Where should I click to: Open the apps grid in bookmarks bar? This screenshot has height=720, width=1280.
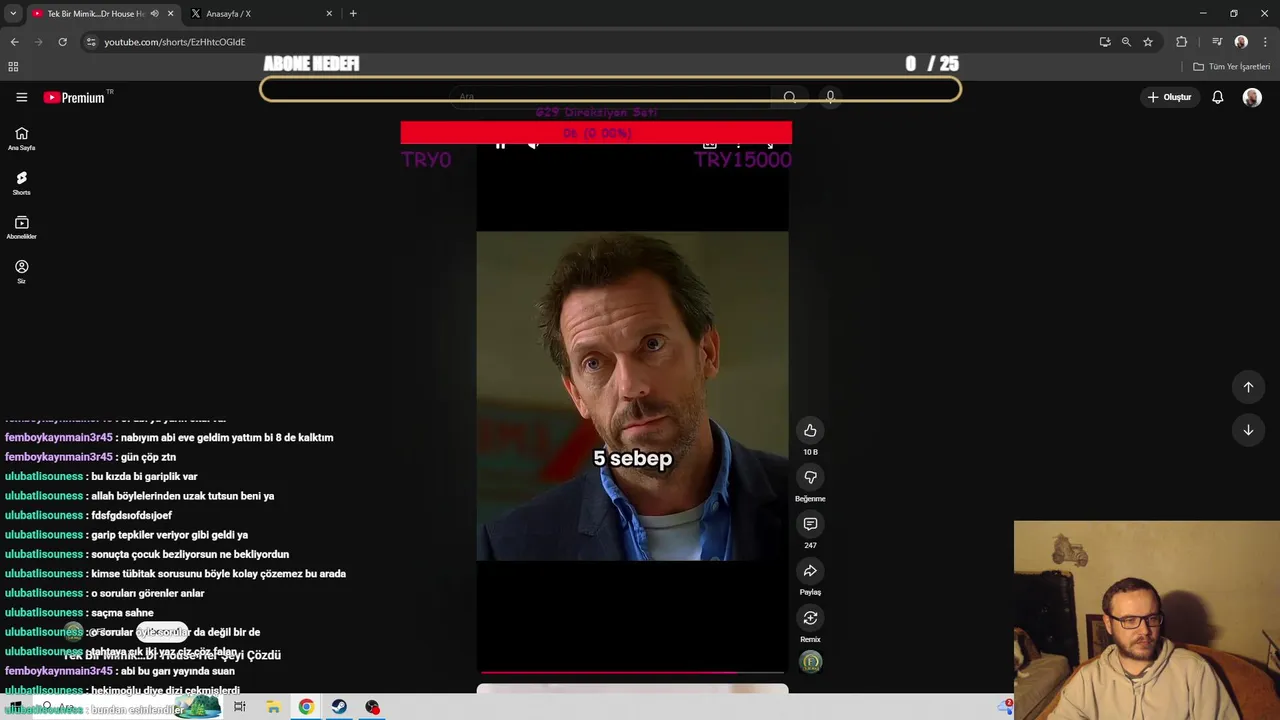click(x=13, y=67)
